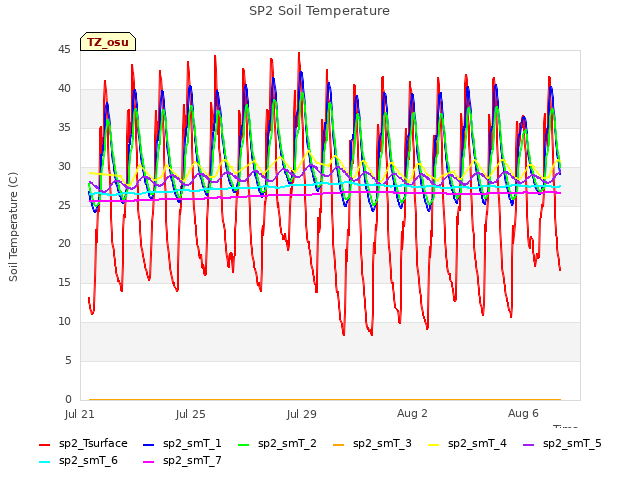Click the chart title SP2 Soil Temperature

319,11
